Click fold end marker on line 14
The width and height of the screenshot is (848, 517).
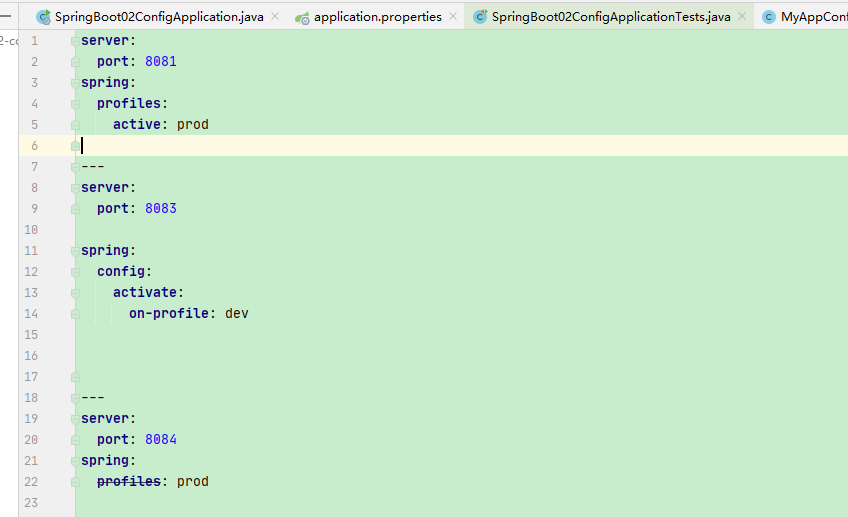click(x=75, y=314)
